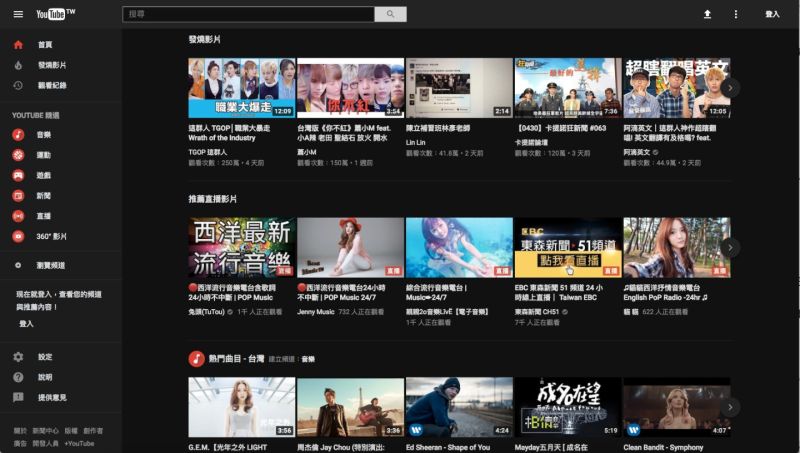Open the 西洋最新流行音樂 live thumbnail
The height and width of the screenshot is (453, 800).
point(242,247)
